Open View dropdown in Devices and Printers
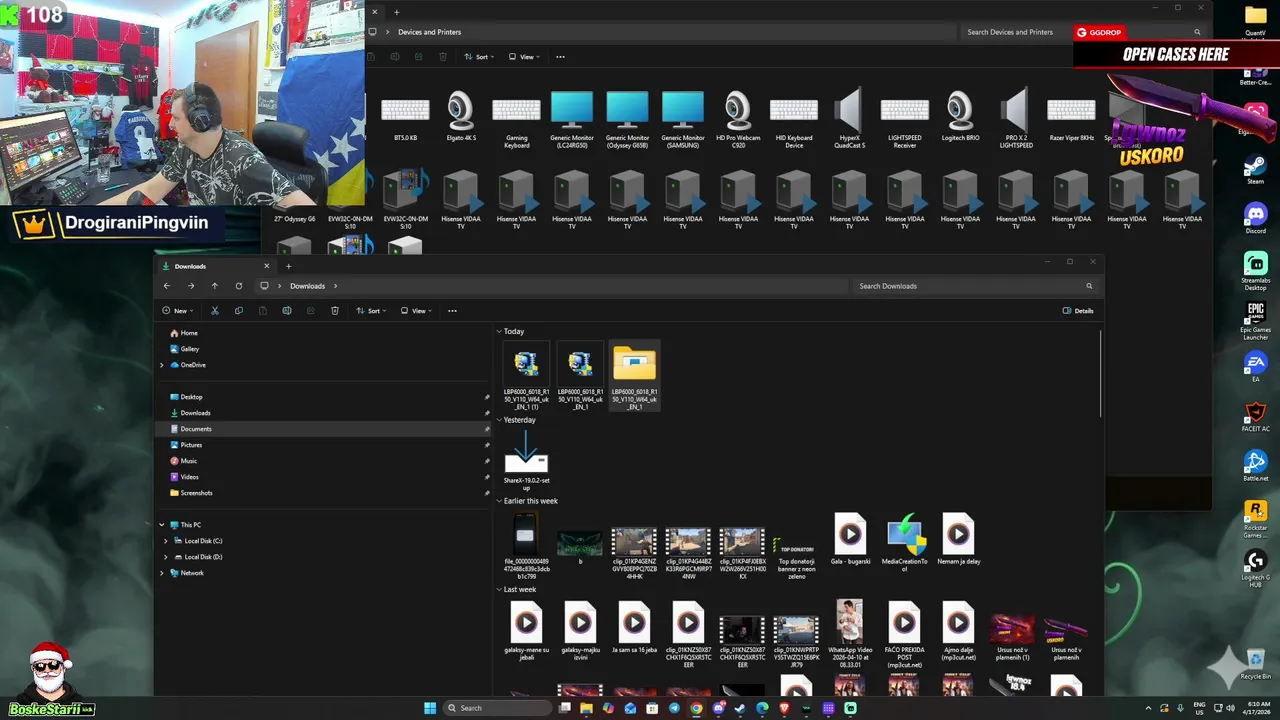The height and width of the screenshot is (720, 1280). tap(525, 57)
